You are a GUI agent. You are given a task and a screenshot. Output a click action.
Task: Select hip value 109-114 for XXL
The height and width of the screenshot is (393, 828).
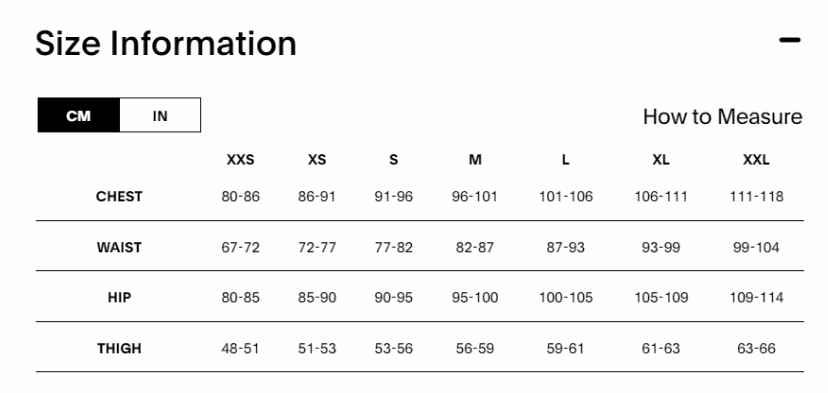tap(756, 297)
